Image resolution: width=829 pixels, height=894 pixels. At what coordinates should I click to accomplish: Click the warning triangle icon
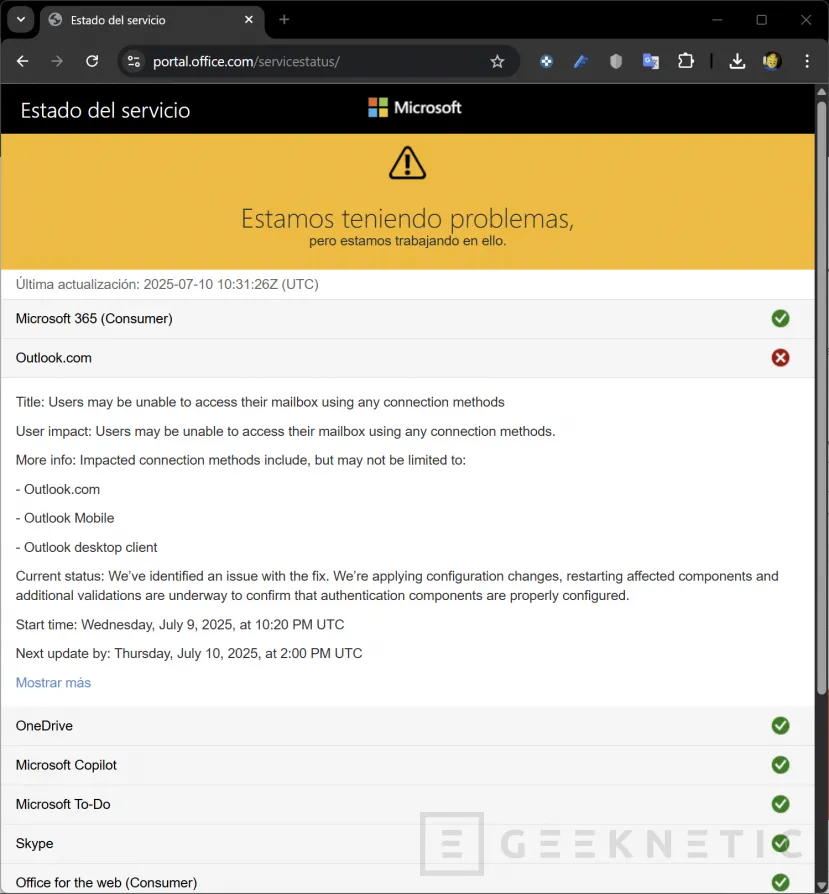pos(407,163)
